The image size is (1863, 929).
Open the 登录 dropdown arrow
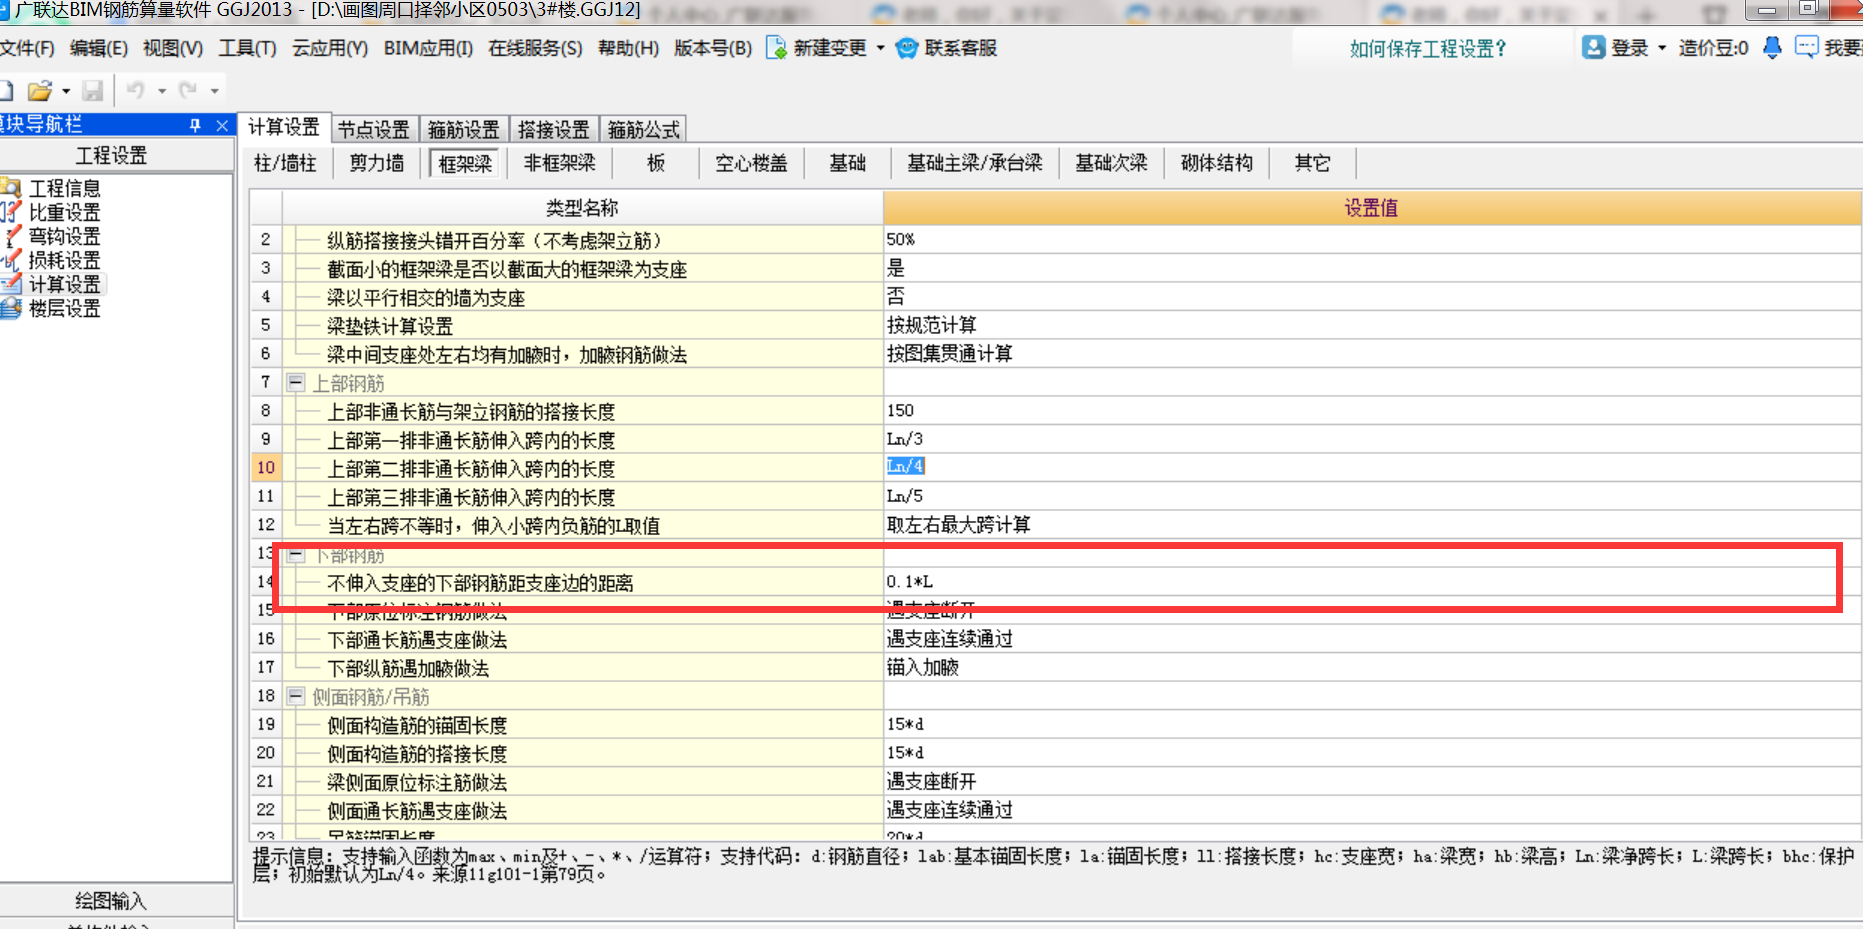(1662, 48)
